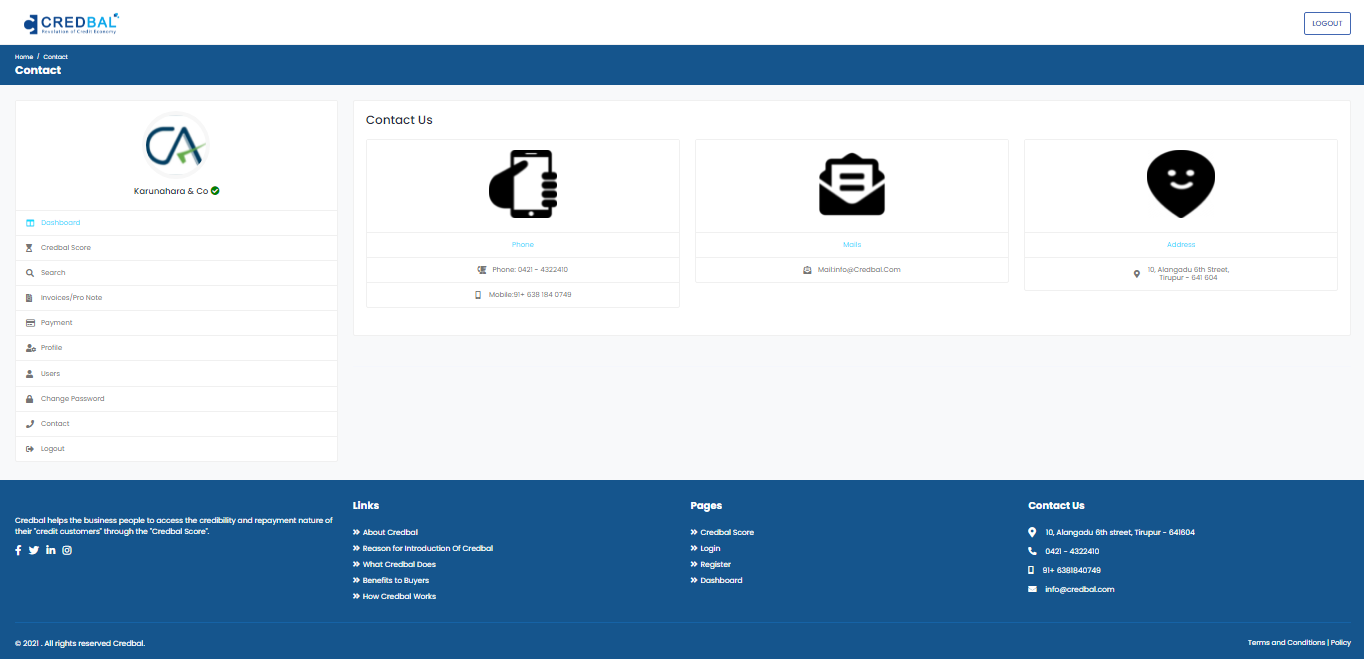Click the mobile icon beside Mobile:91+ number
This screenshot has height=659, width=1364.
(x=478, y=295)
